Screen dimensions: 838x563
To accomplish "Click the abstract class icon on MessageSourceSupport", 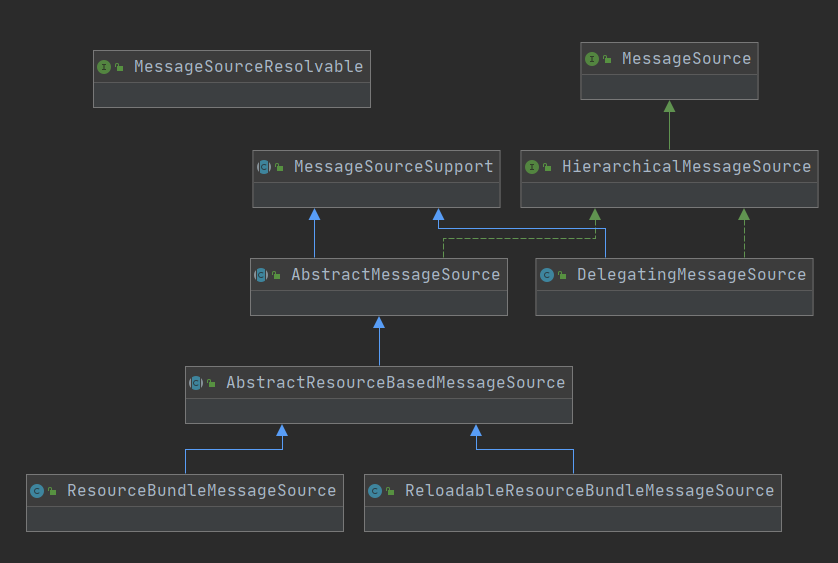I will pyautogui.click(x=264, y=167).
